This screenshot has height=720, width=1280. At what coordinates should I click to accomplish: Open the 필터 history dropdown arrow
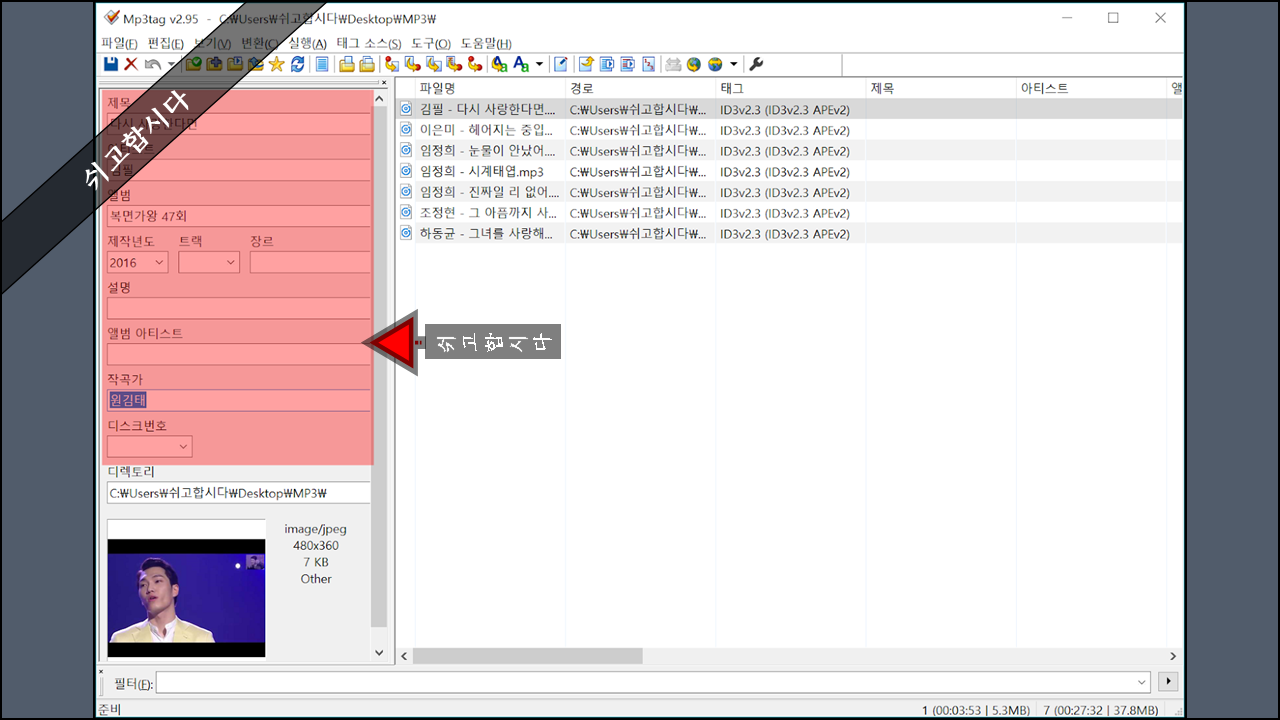tap(1142, 682)
